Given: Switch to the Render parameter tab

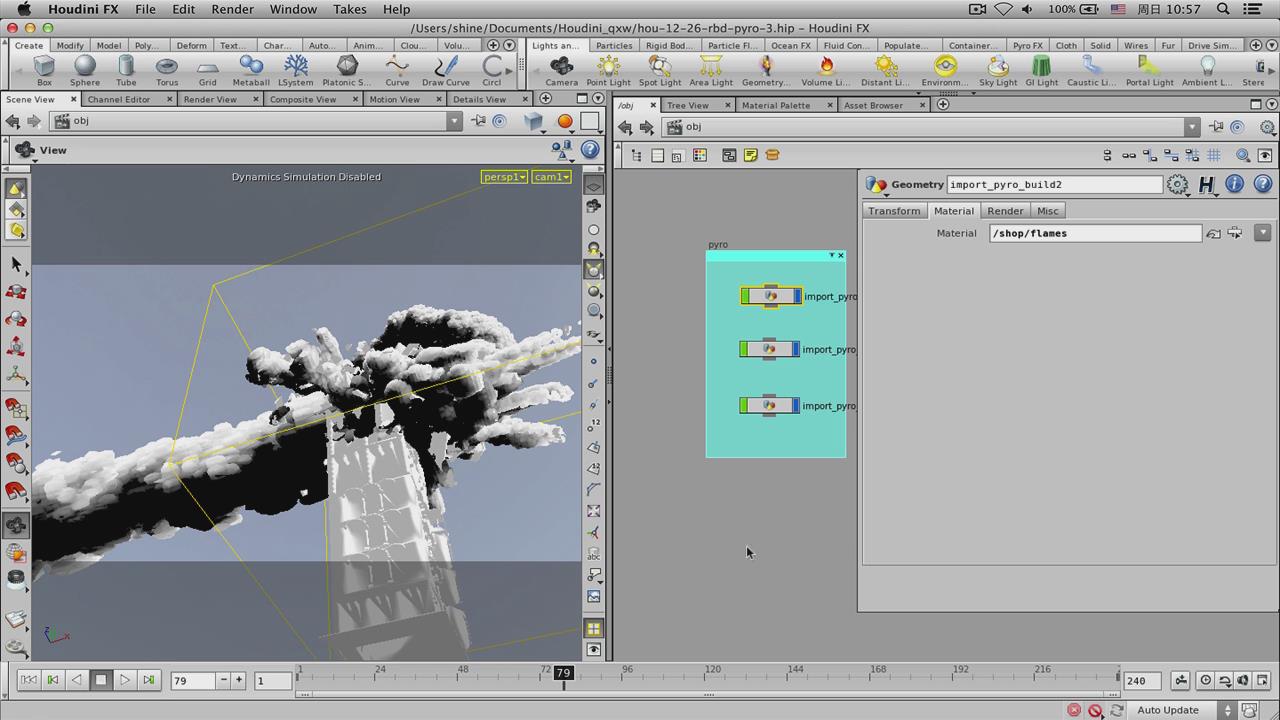Looking at the screenshot, I should [x=1005, y=211].
